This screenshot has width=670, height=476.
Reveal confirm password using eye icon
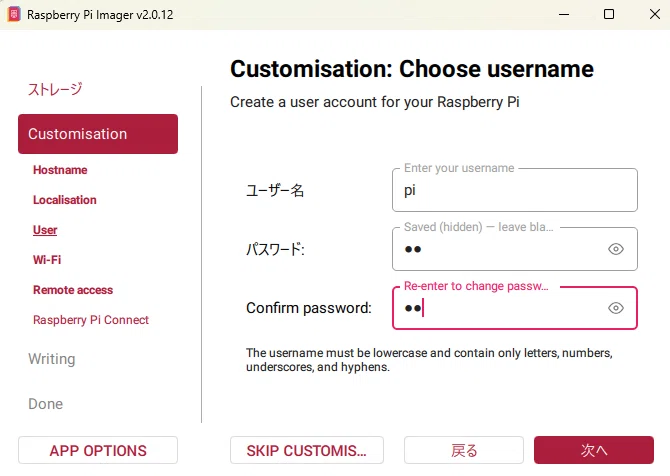(x=615, y=308)
